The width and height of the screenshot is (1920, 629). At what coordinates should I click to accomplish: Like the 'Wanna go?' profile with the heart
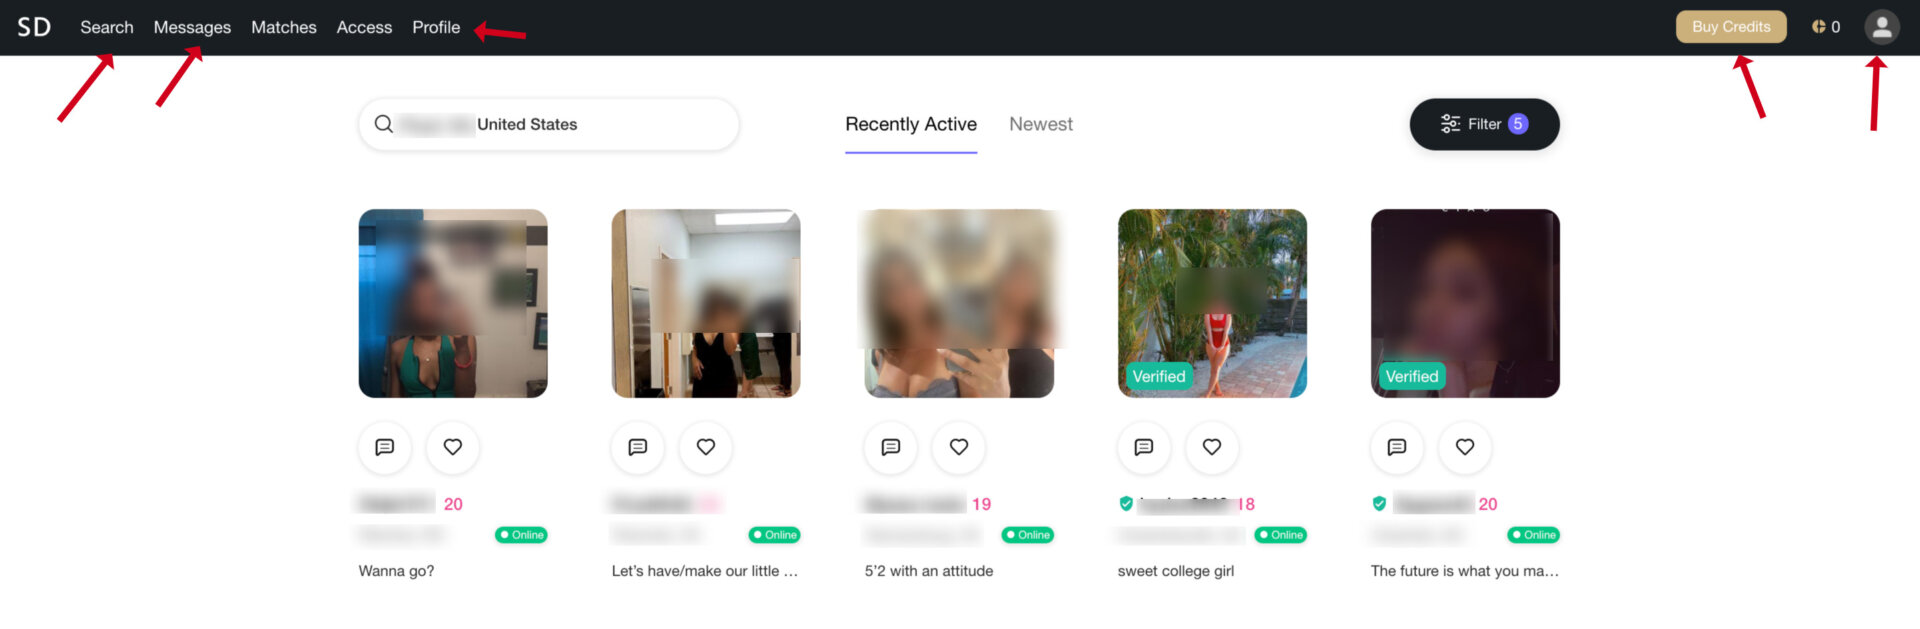tap(453, 447)
